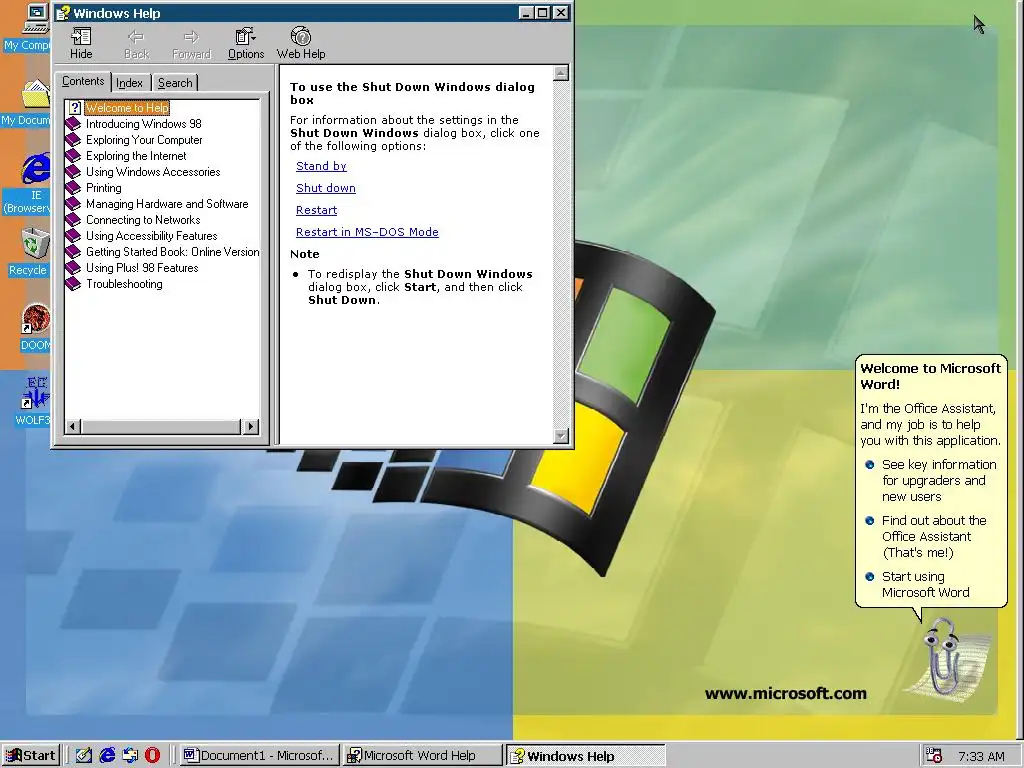Switch to Microsoft Word Help taskbar button
1024x768 pixels.
423,756
